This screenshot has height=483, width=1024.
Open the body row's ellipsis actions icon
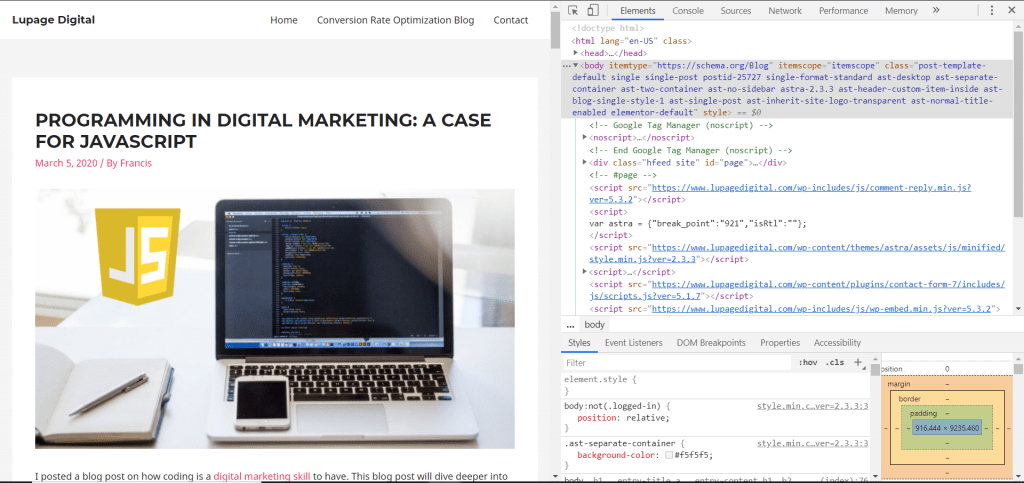coord(566,66)
